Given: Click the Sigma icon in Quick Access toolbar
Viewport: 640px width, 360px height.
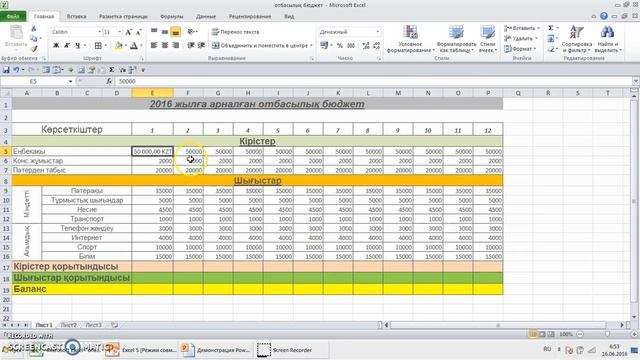Looking at the screenshot, I should pos(111,70).
